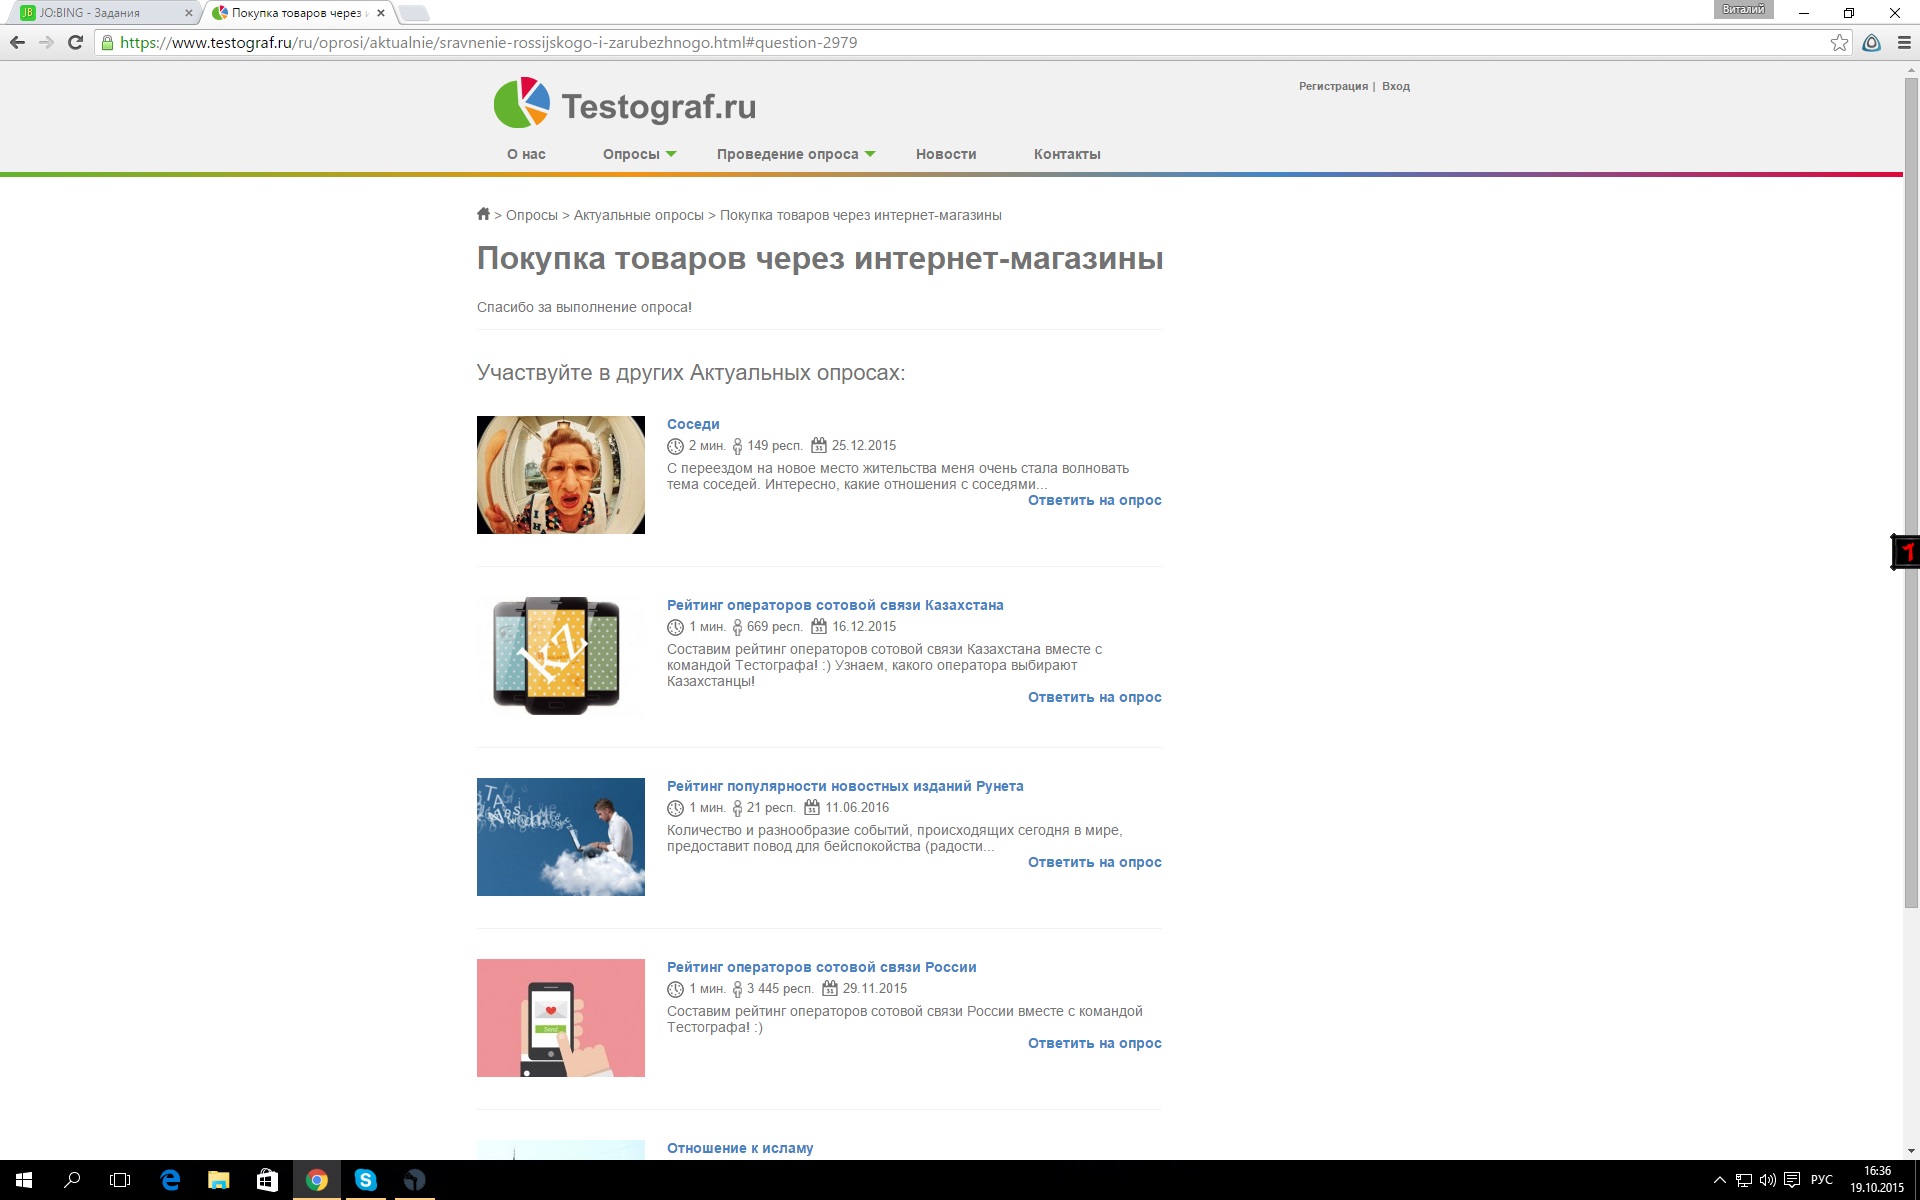Open File Explorer from taskbar
Screen dimensions: 1920x1200
pyautogui.click(x=218, y=1180)
